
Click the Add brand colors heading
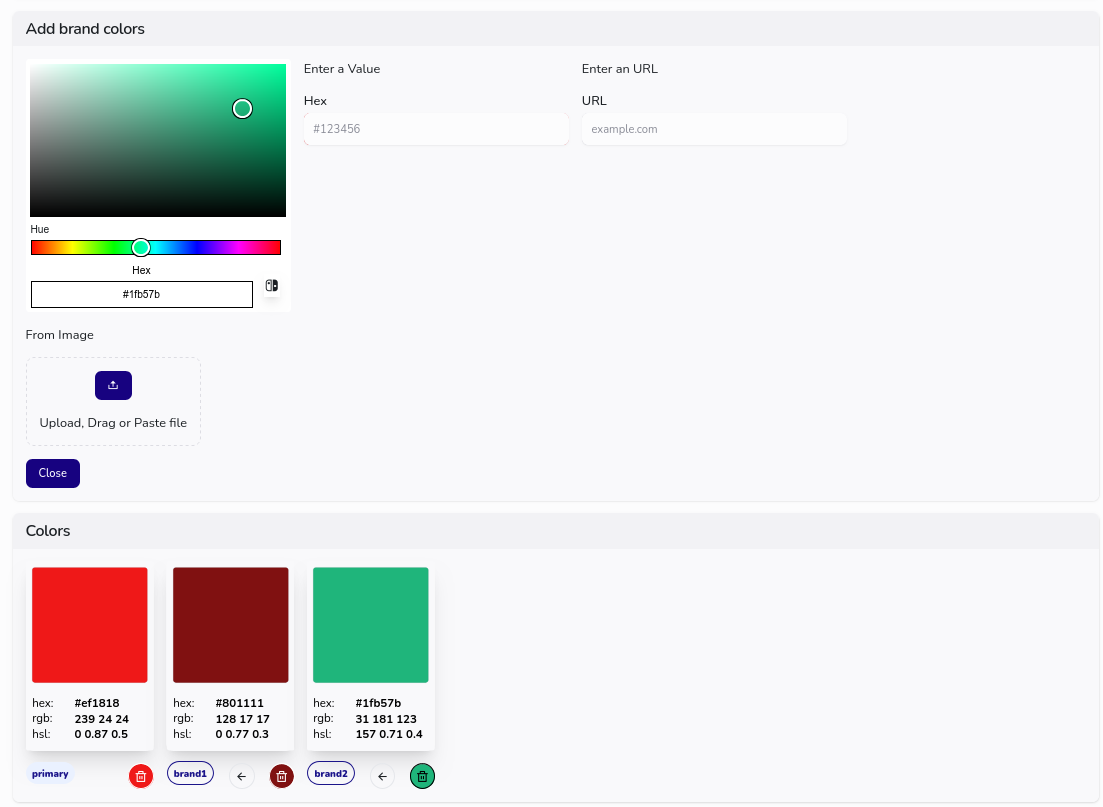point(85,29)
